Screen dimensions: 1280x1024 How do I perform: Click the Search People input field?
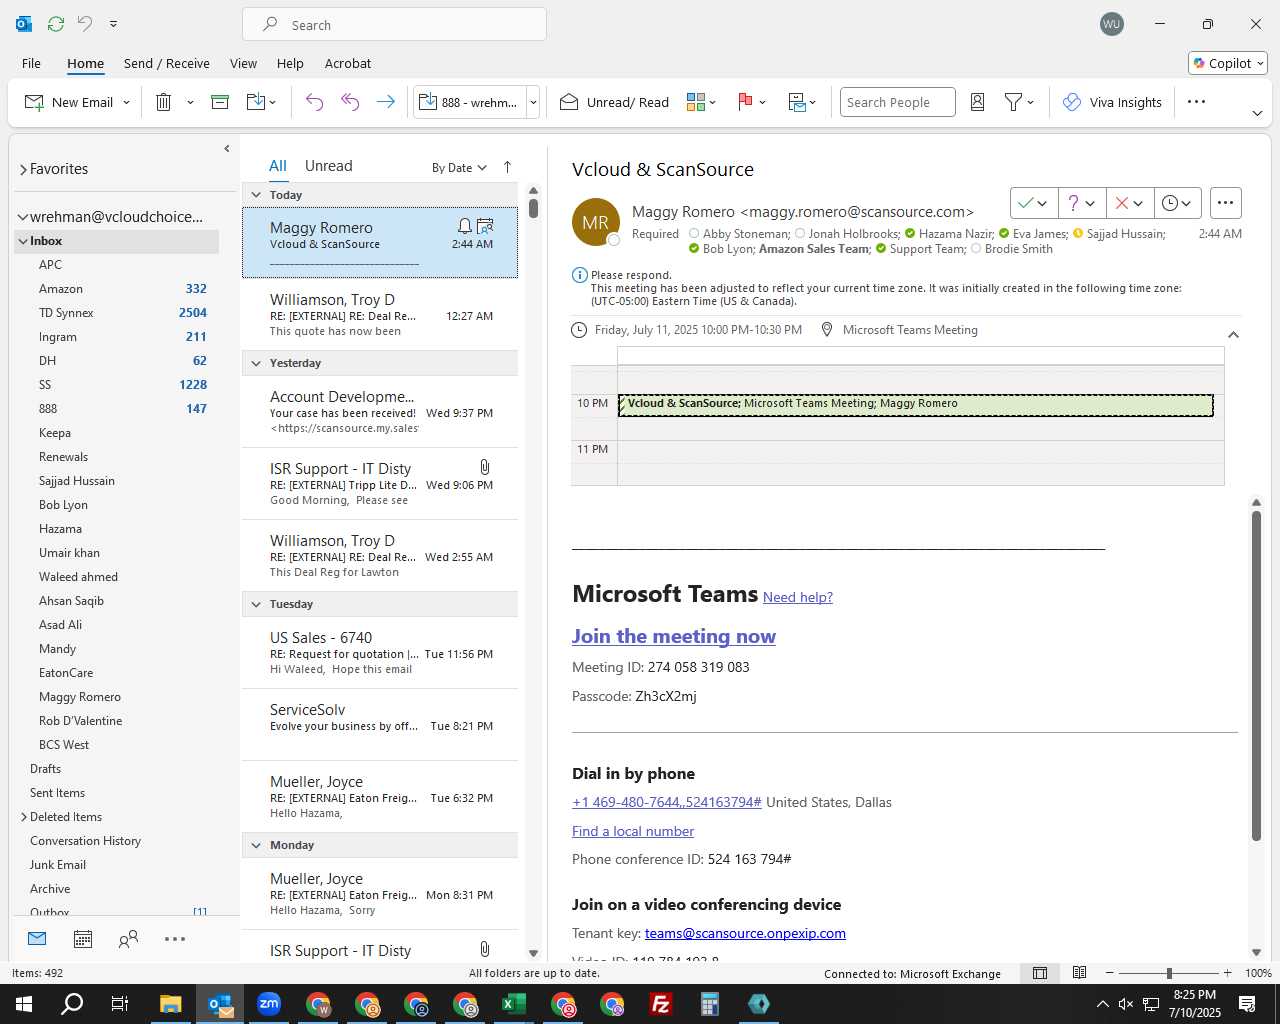897,102
